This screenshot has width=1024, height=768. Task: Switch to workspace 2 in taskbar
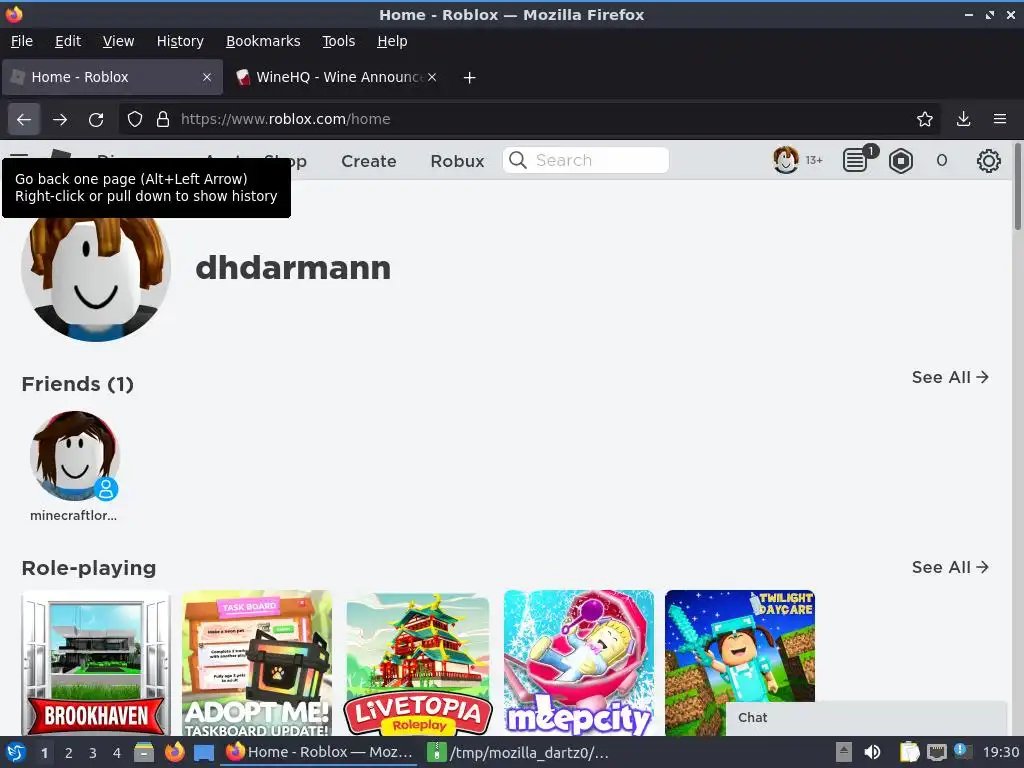(68, 753)
